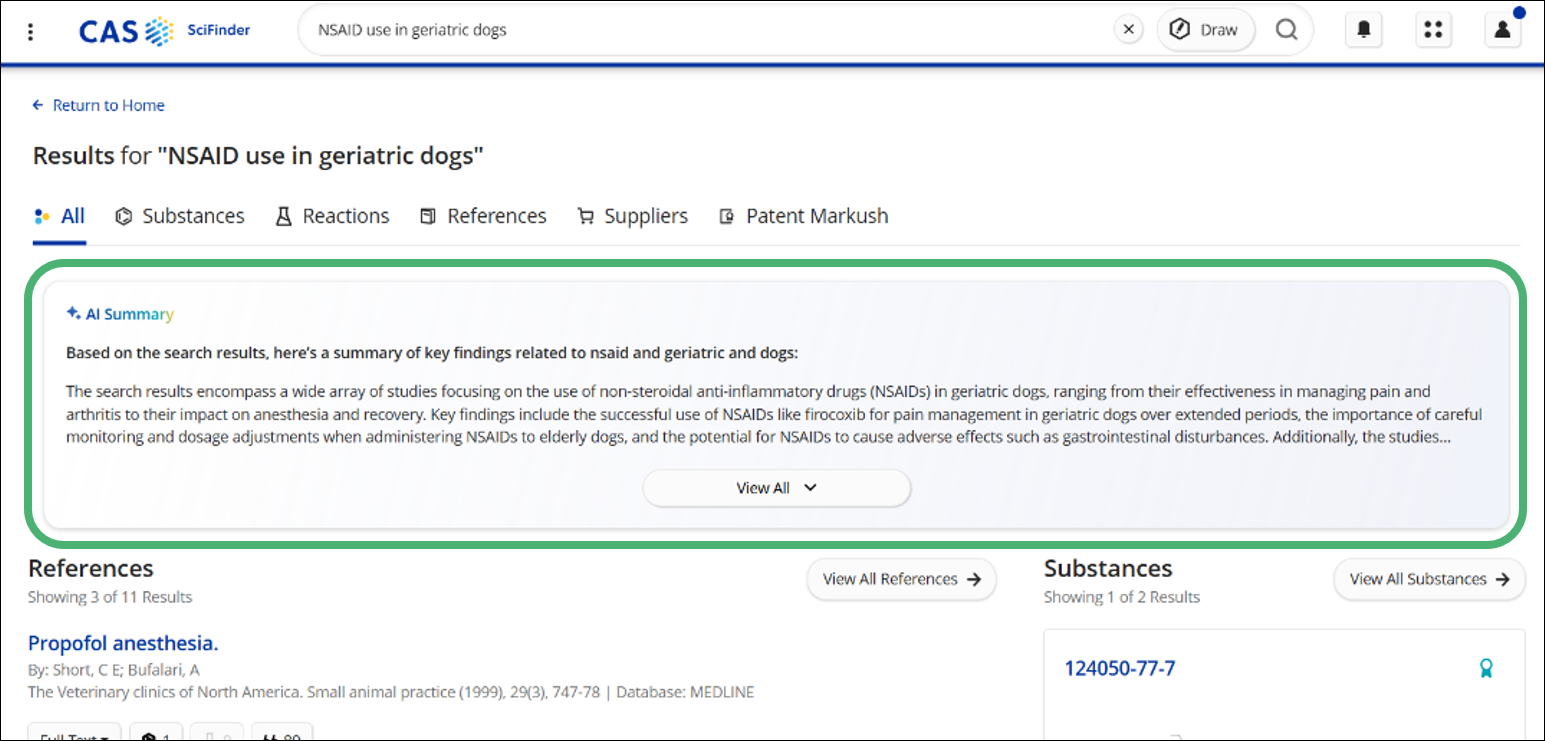Return to Home
Image resolution: width=1545 pixels, height=741 pixels.
pyautogui.click(x=98, y=105)
